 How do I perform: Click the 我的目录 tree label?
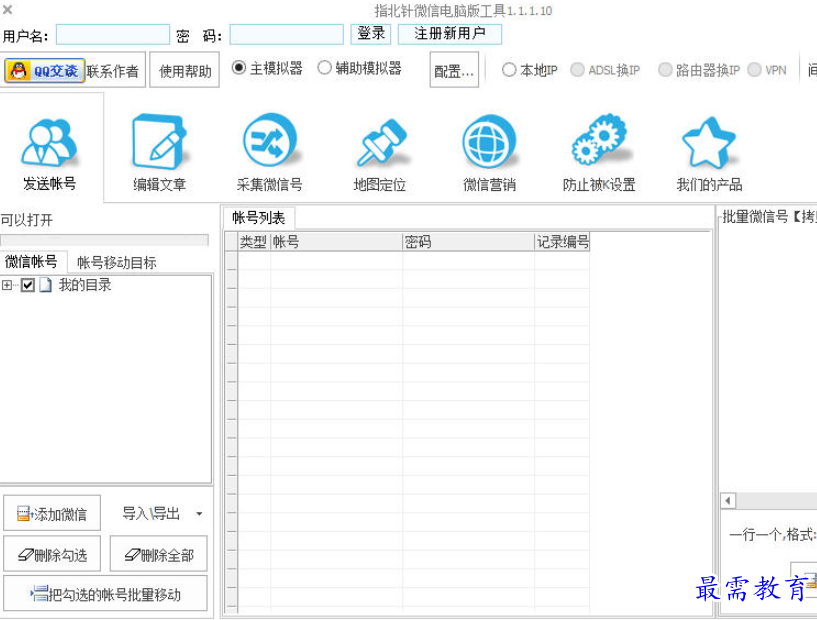pyautogui.click(x=85, y=285)
